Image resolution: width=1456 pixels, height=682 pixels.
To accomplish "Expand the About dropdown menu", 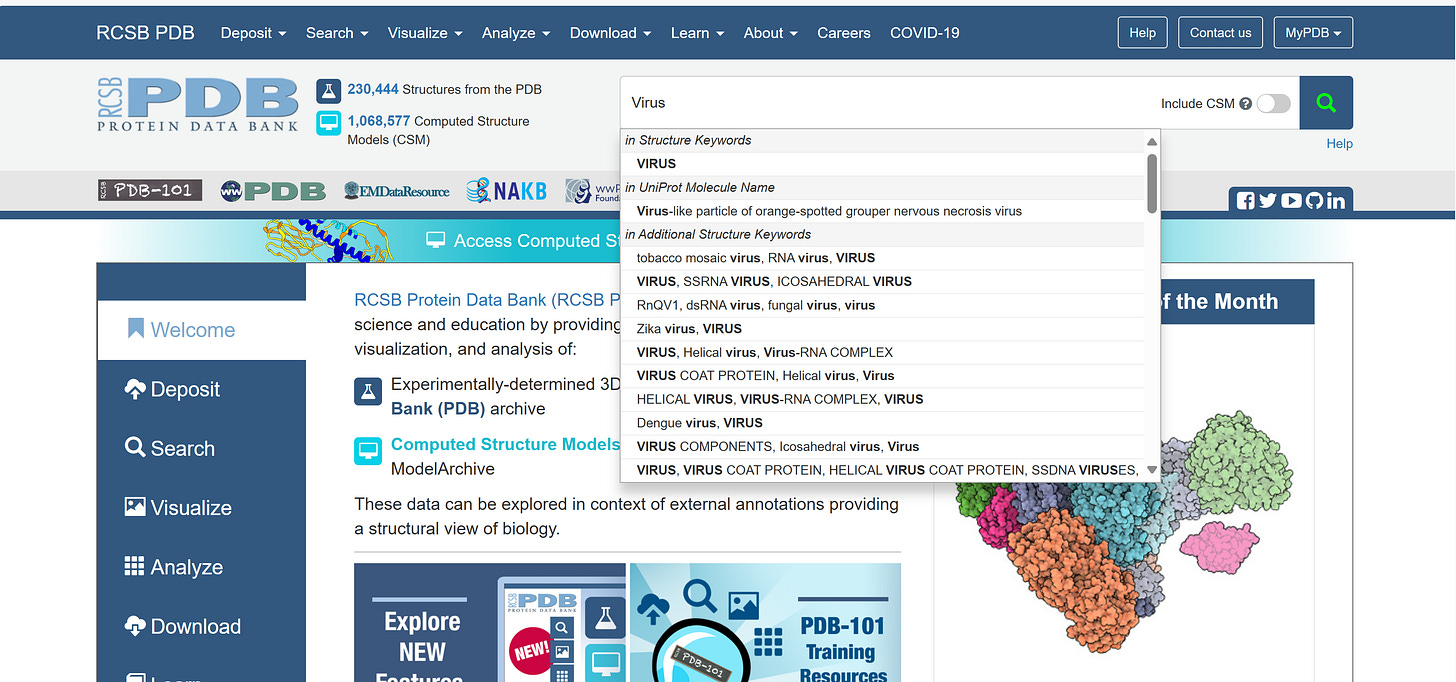I will click(x=770, y=33).
